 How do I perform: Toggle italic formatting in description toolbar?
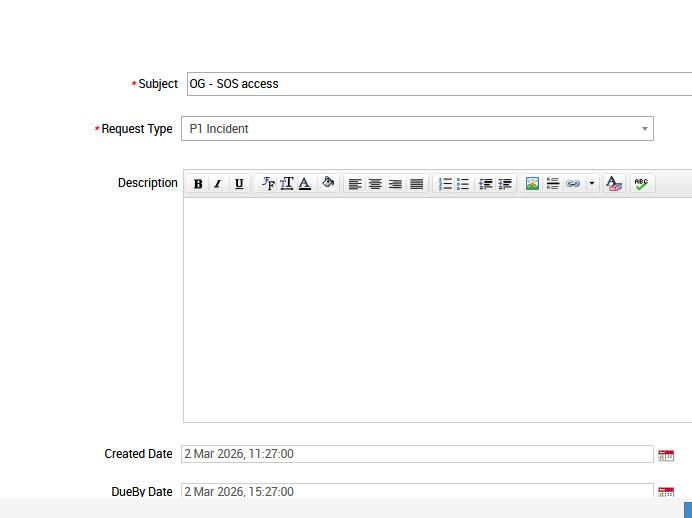point(218,184)
